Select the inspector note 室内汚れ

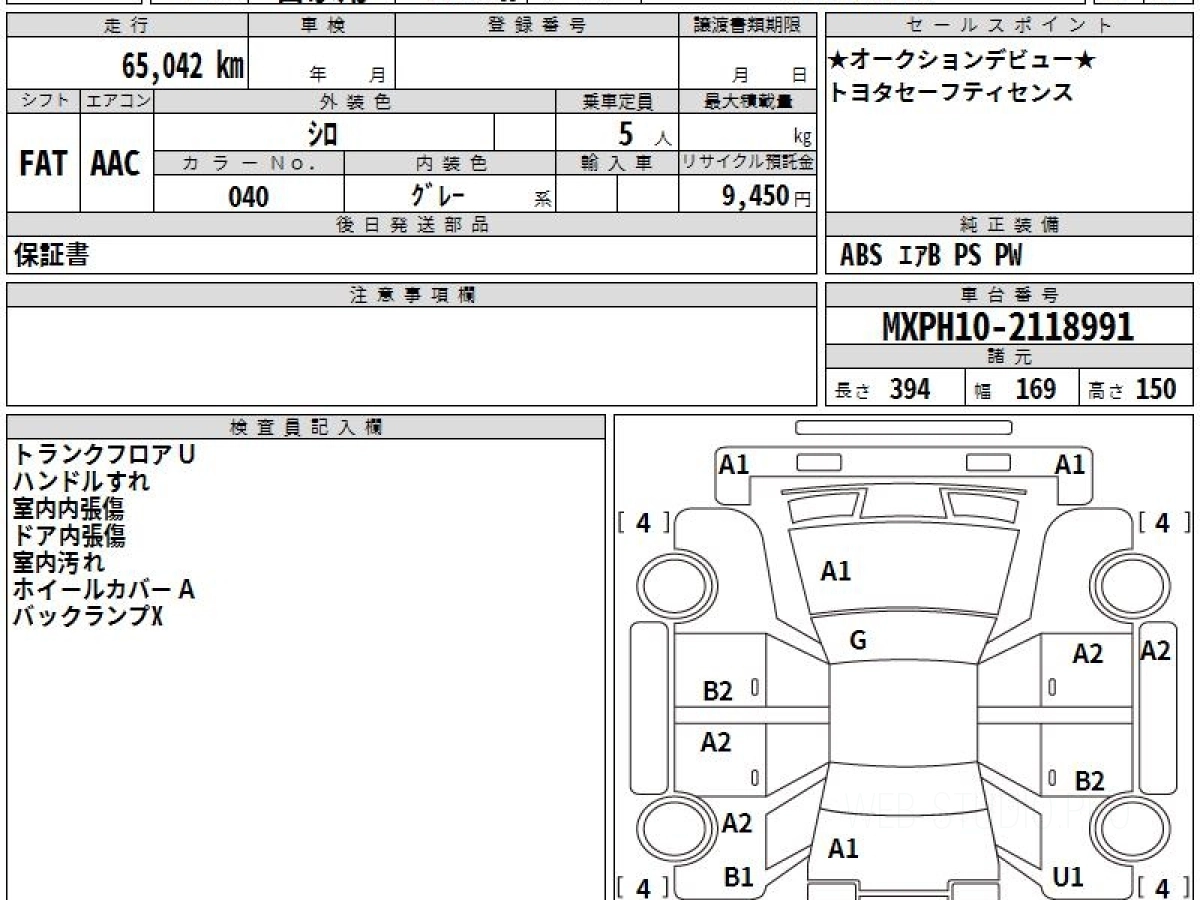coord(59,562)
